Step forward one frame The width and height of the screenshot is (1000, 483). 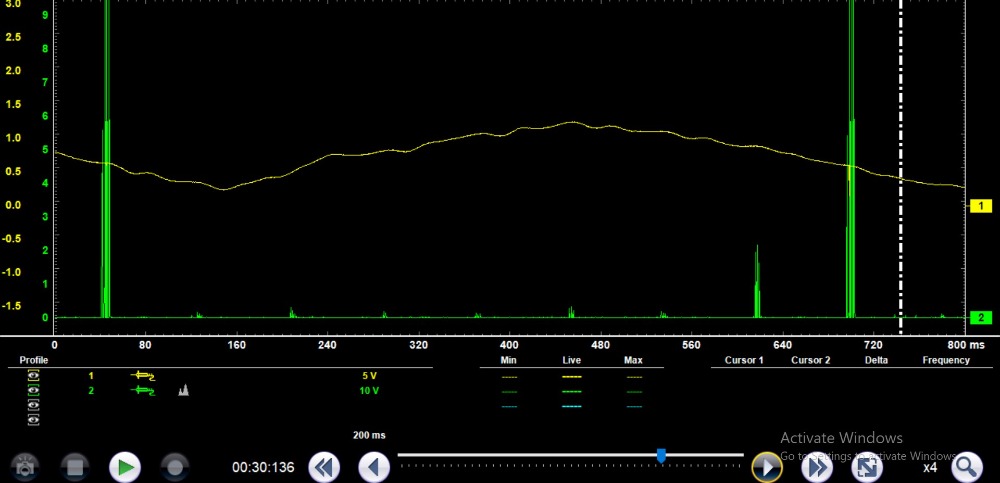click(766, 466)
